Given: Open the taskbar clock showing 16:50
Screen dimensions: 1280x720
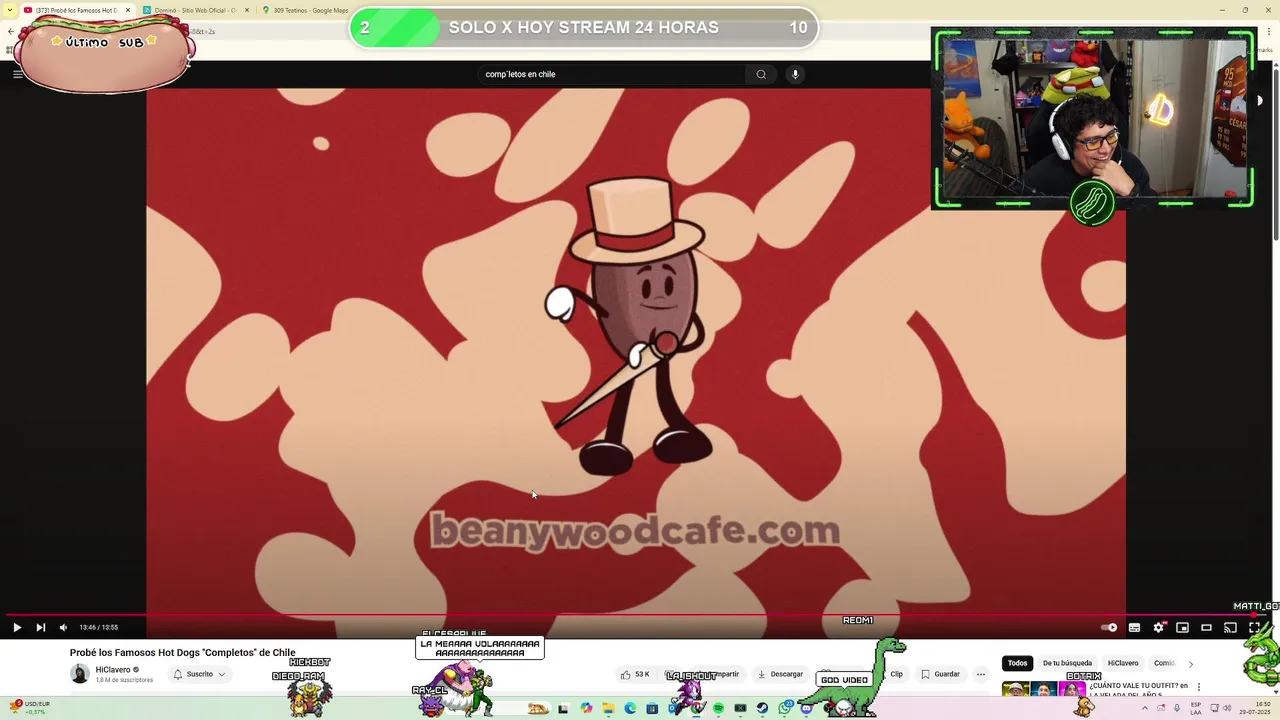Looking at the screenshot, I should pyautogui.click(x=1254, y=708).
